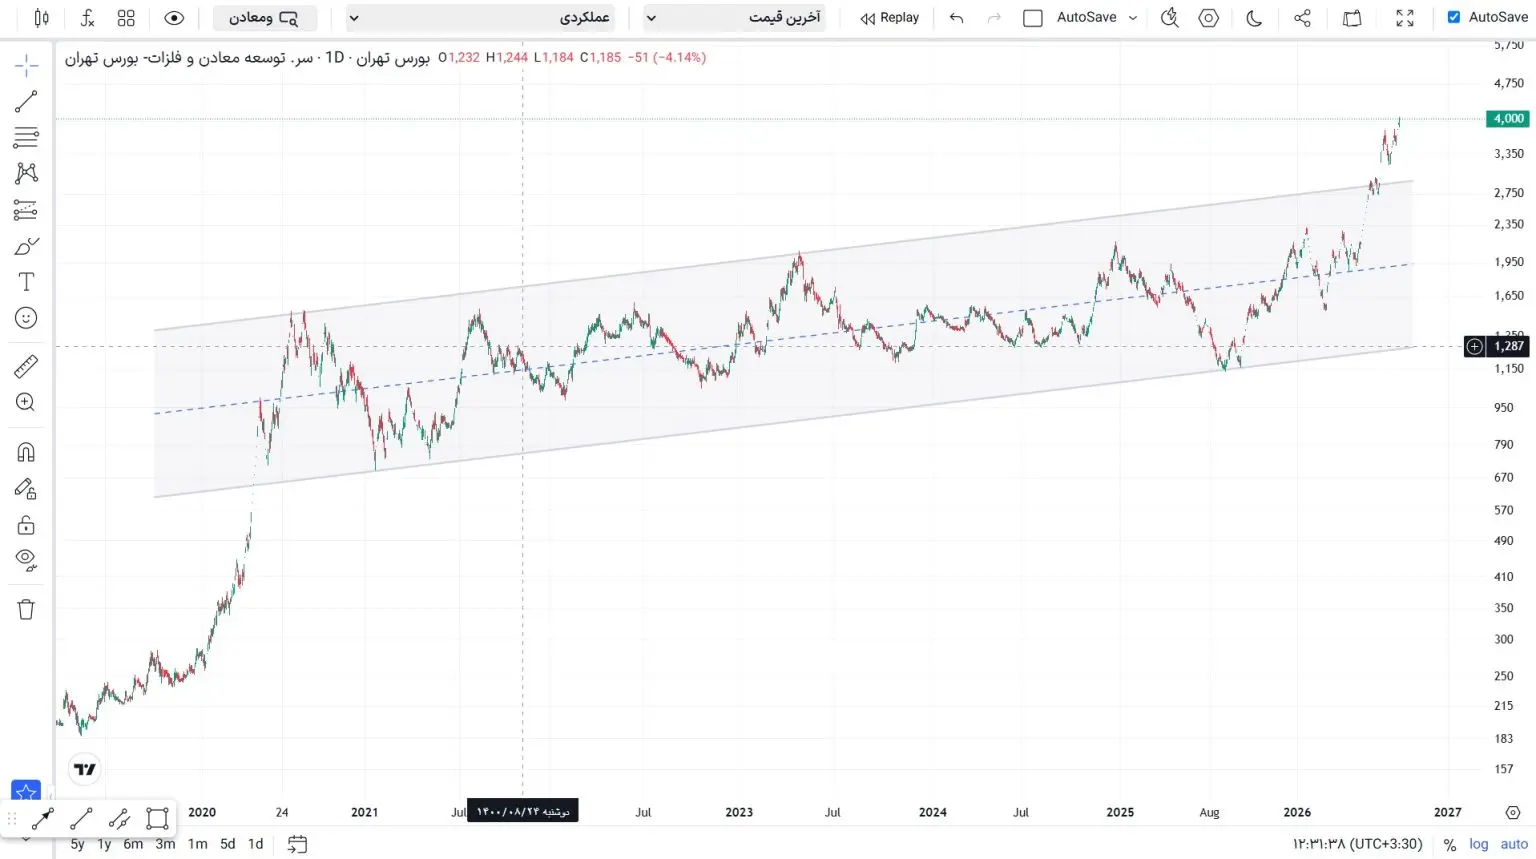Select the pattern drawing tool
The width and height of the screenshot is (1536, 859).
click(26, 173)
